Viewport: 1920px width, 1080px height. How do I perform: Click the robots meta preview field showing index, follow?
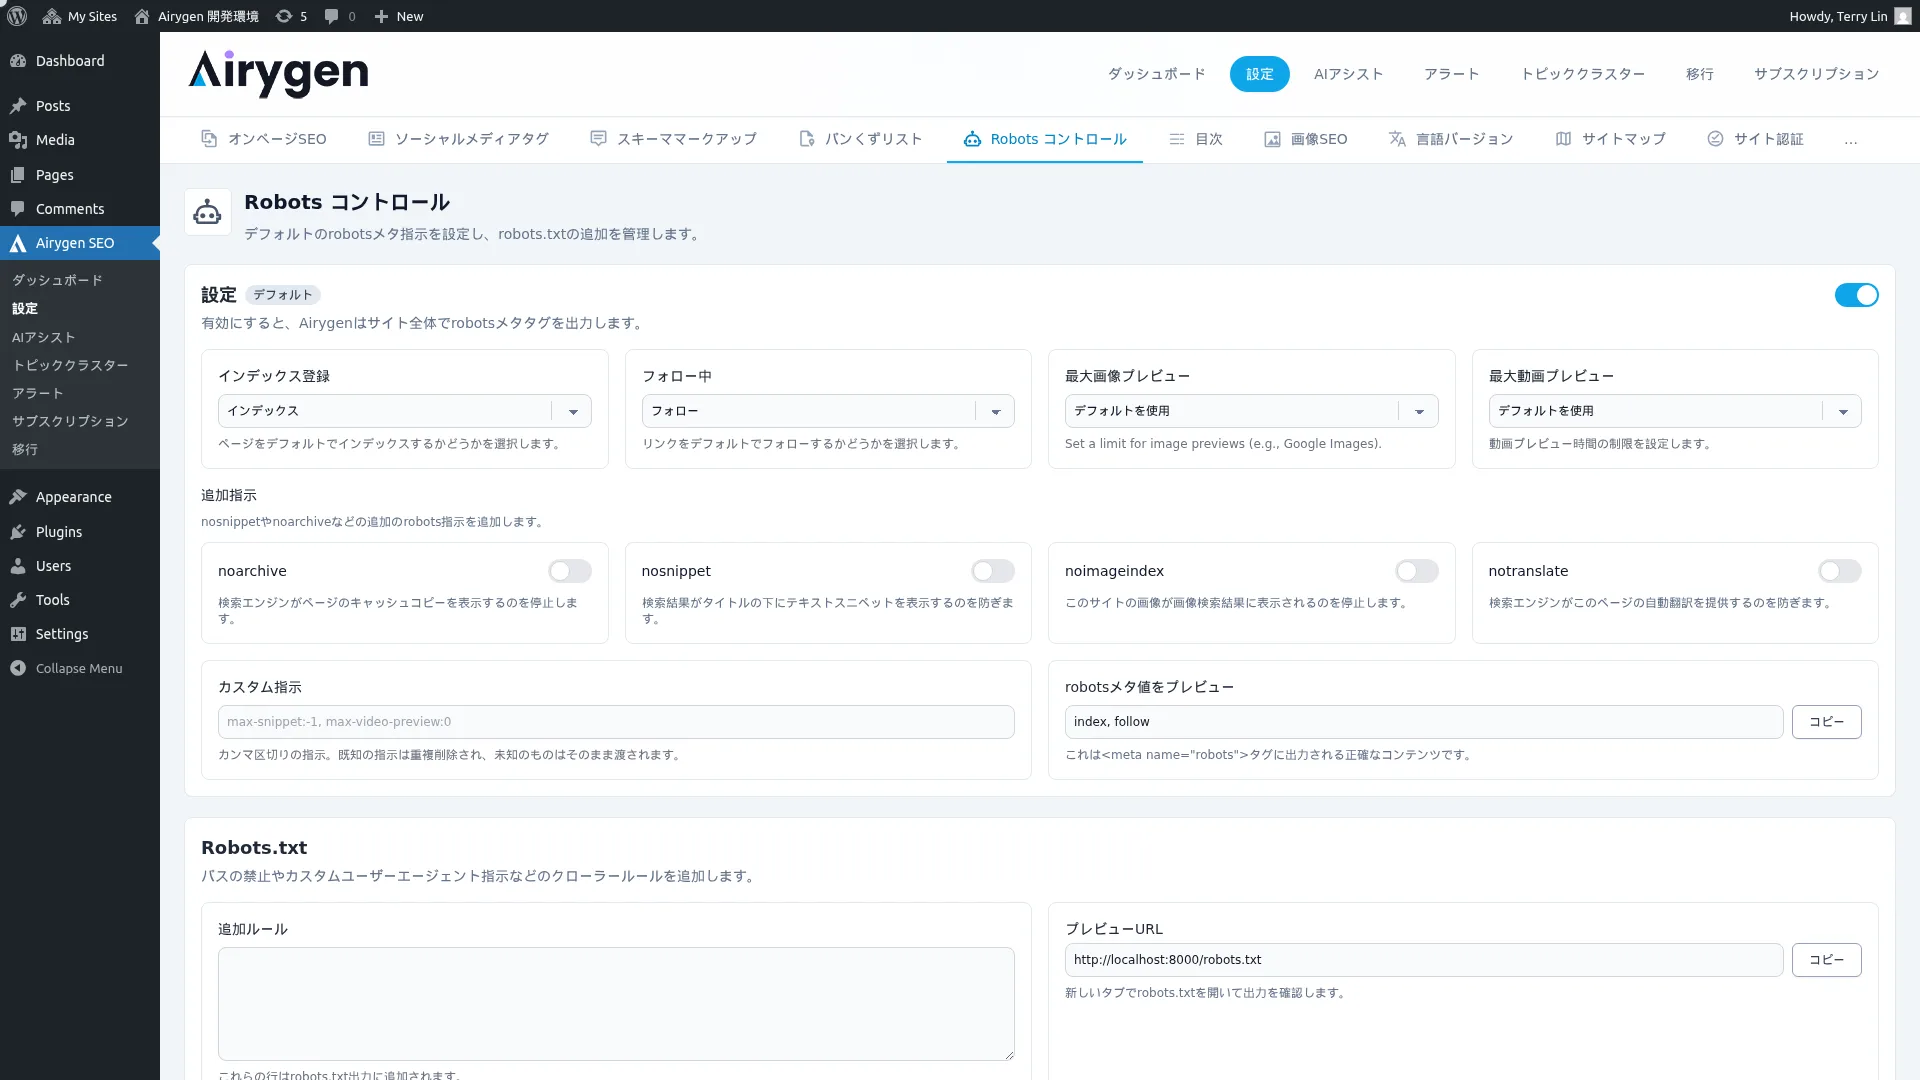[1424, 722]
